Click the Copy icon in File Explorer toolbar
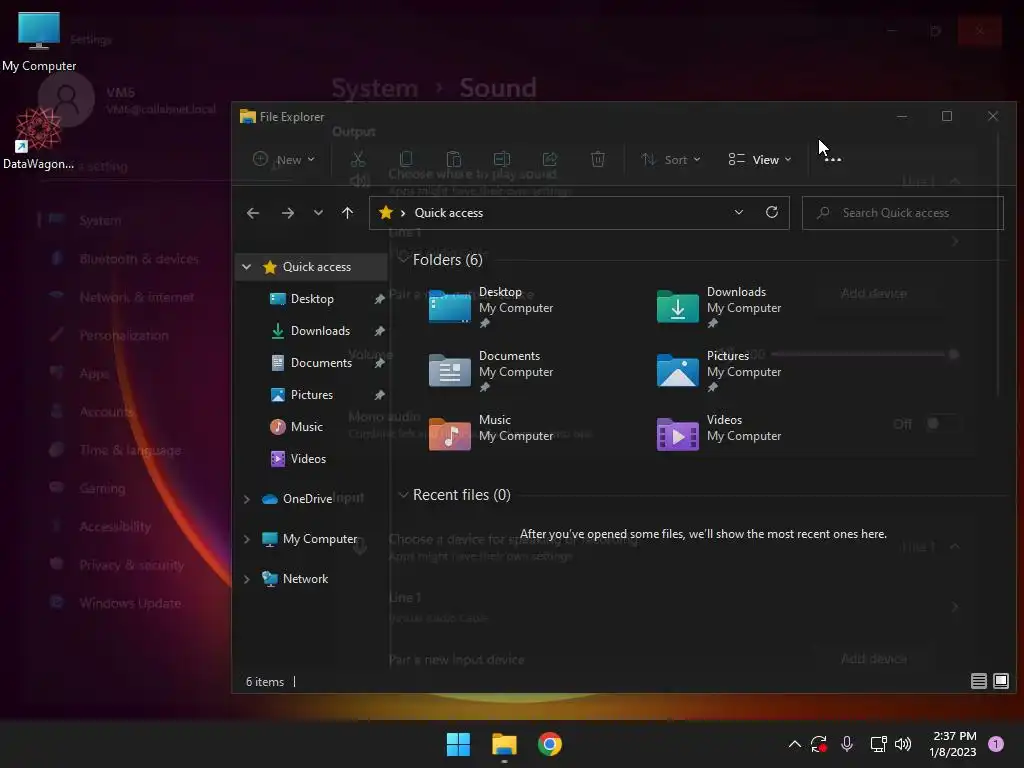The width and height of the screenshot is (1024, 768). coord(406,159)
